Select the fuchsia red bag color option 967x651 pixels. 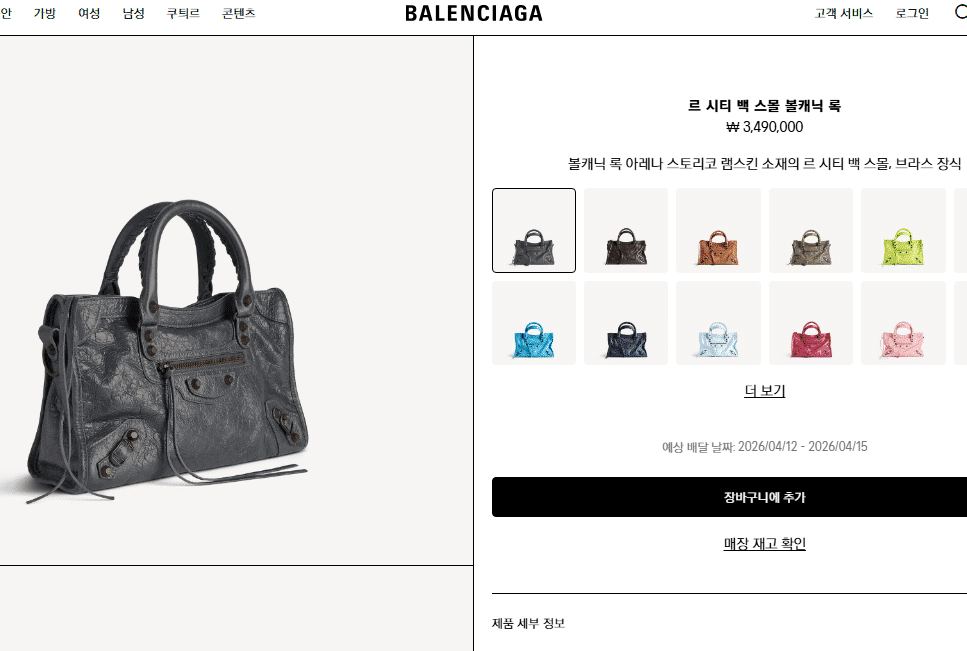[x=811, y=323]
